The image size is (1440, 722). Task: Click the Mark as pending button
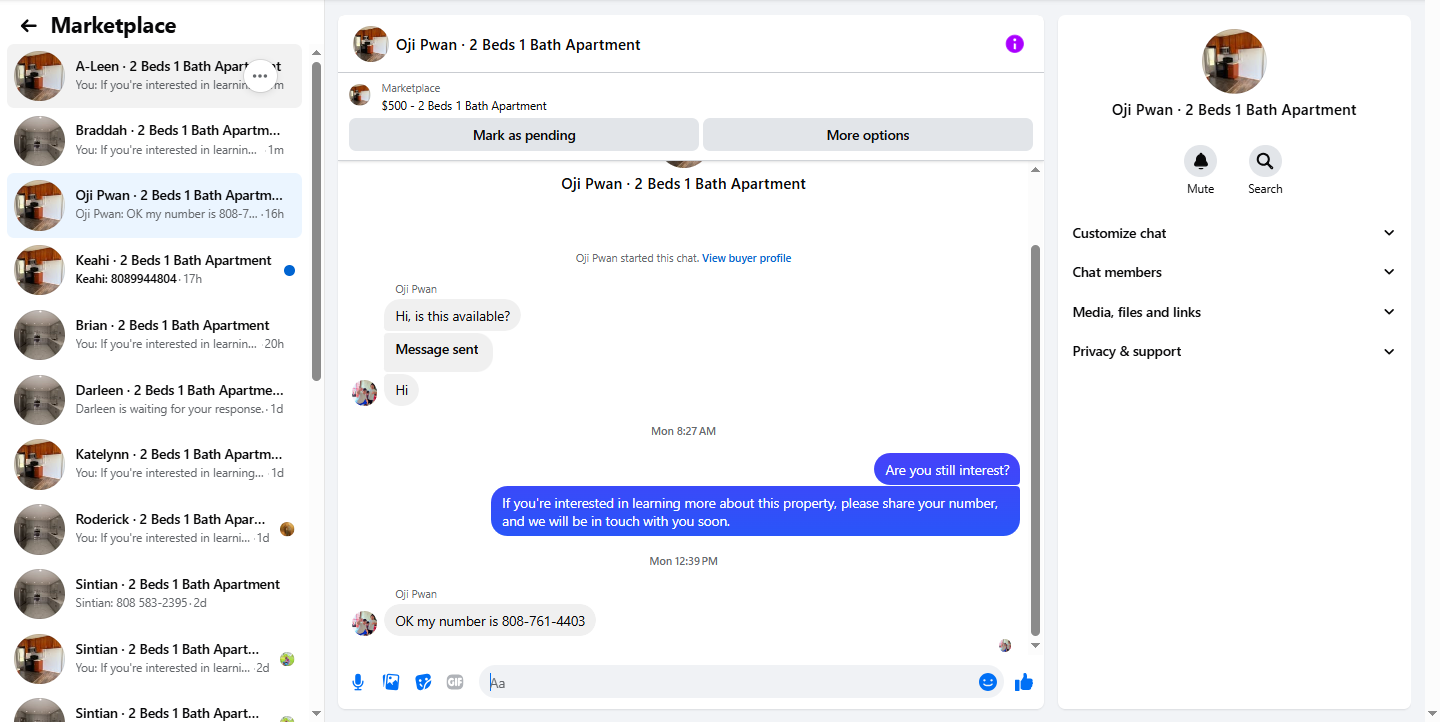point(524,135)
